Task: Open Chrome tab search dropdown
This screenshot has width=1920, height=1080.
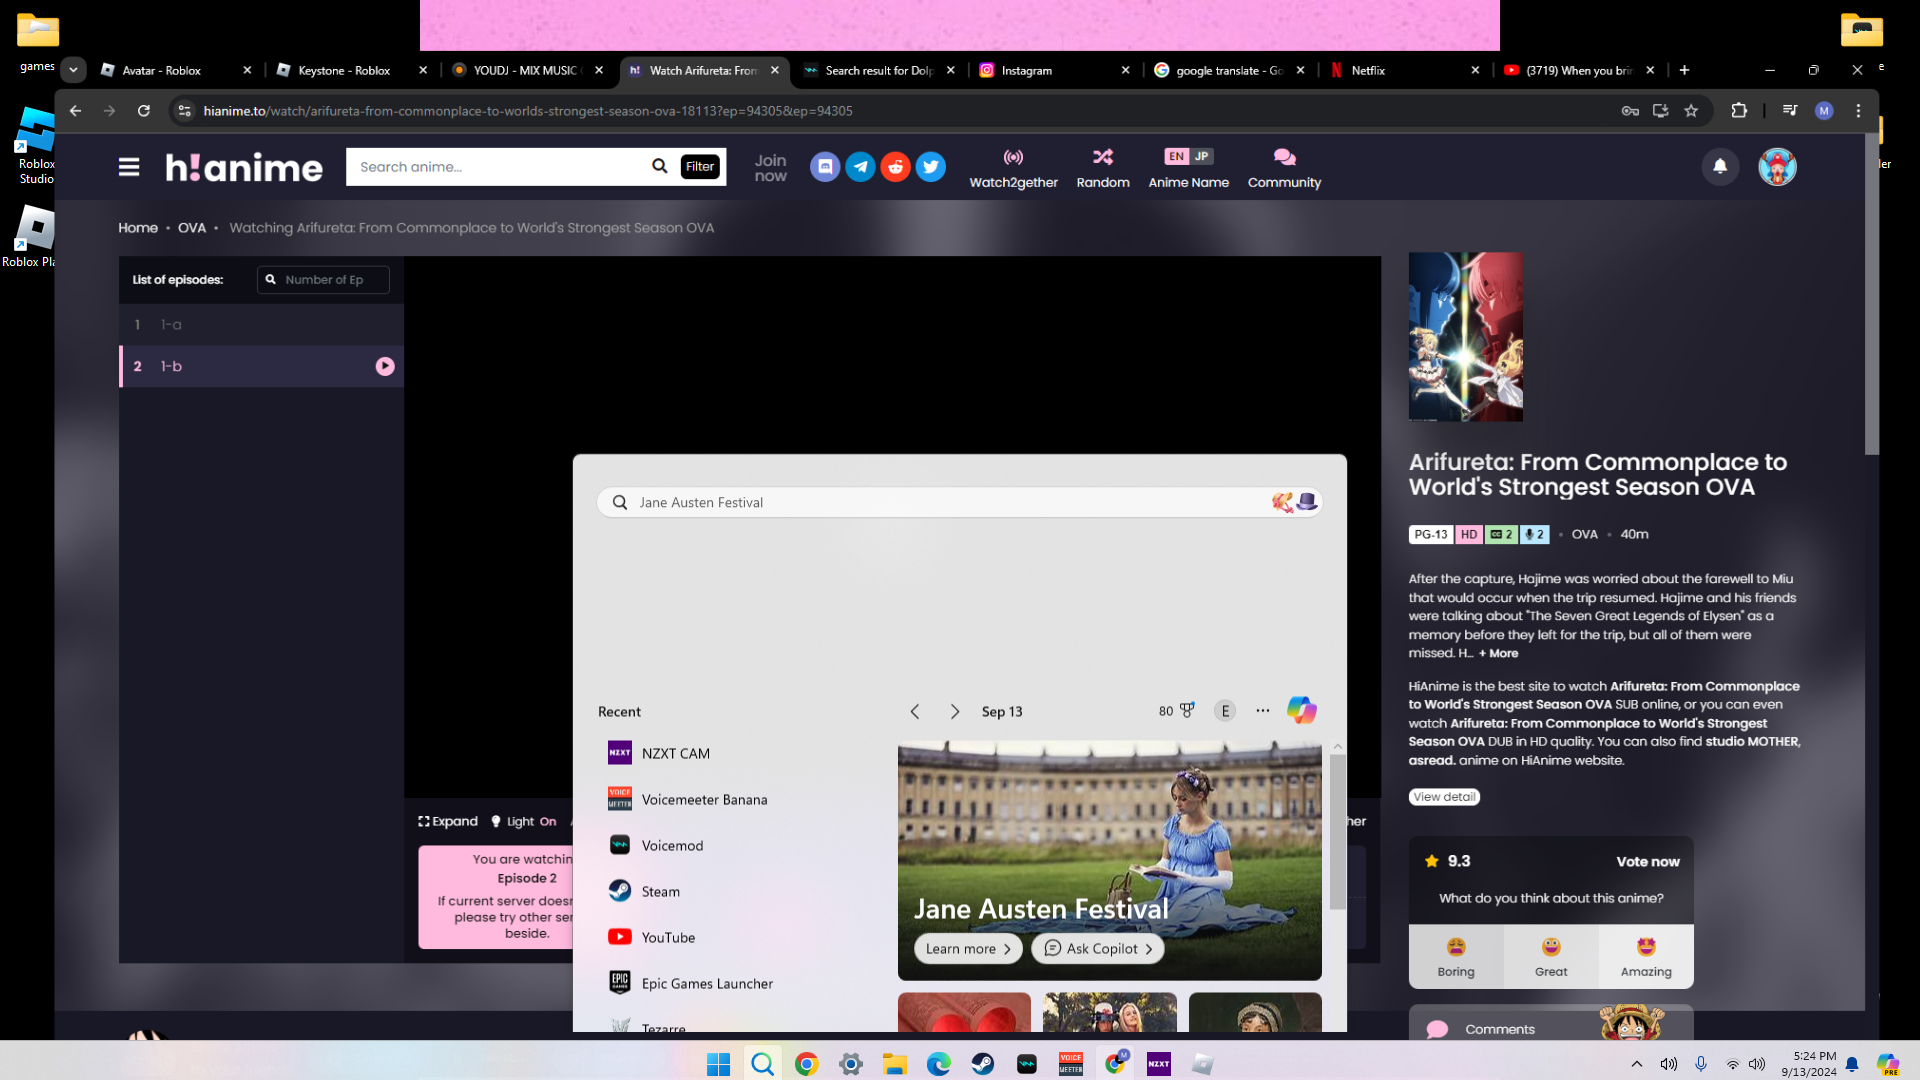Action: click(x=73, y=70)
